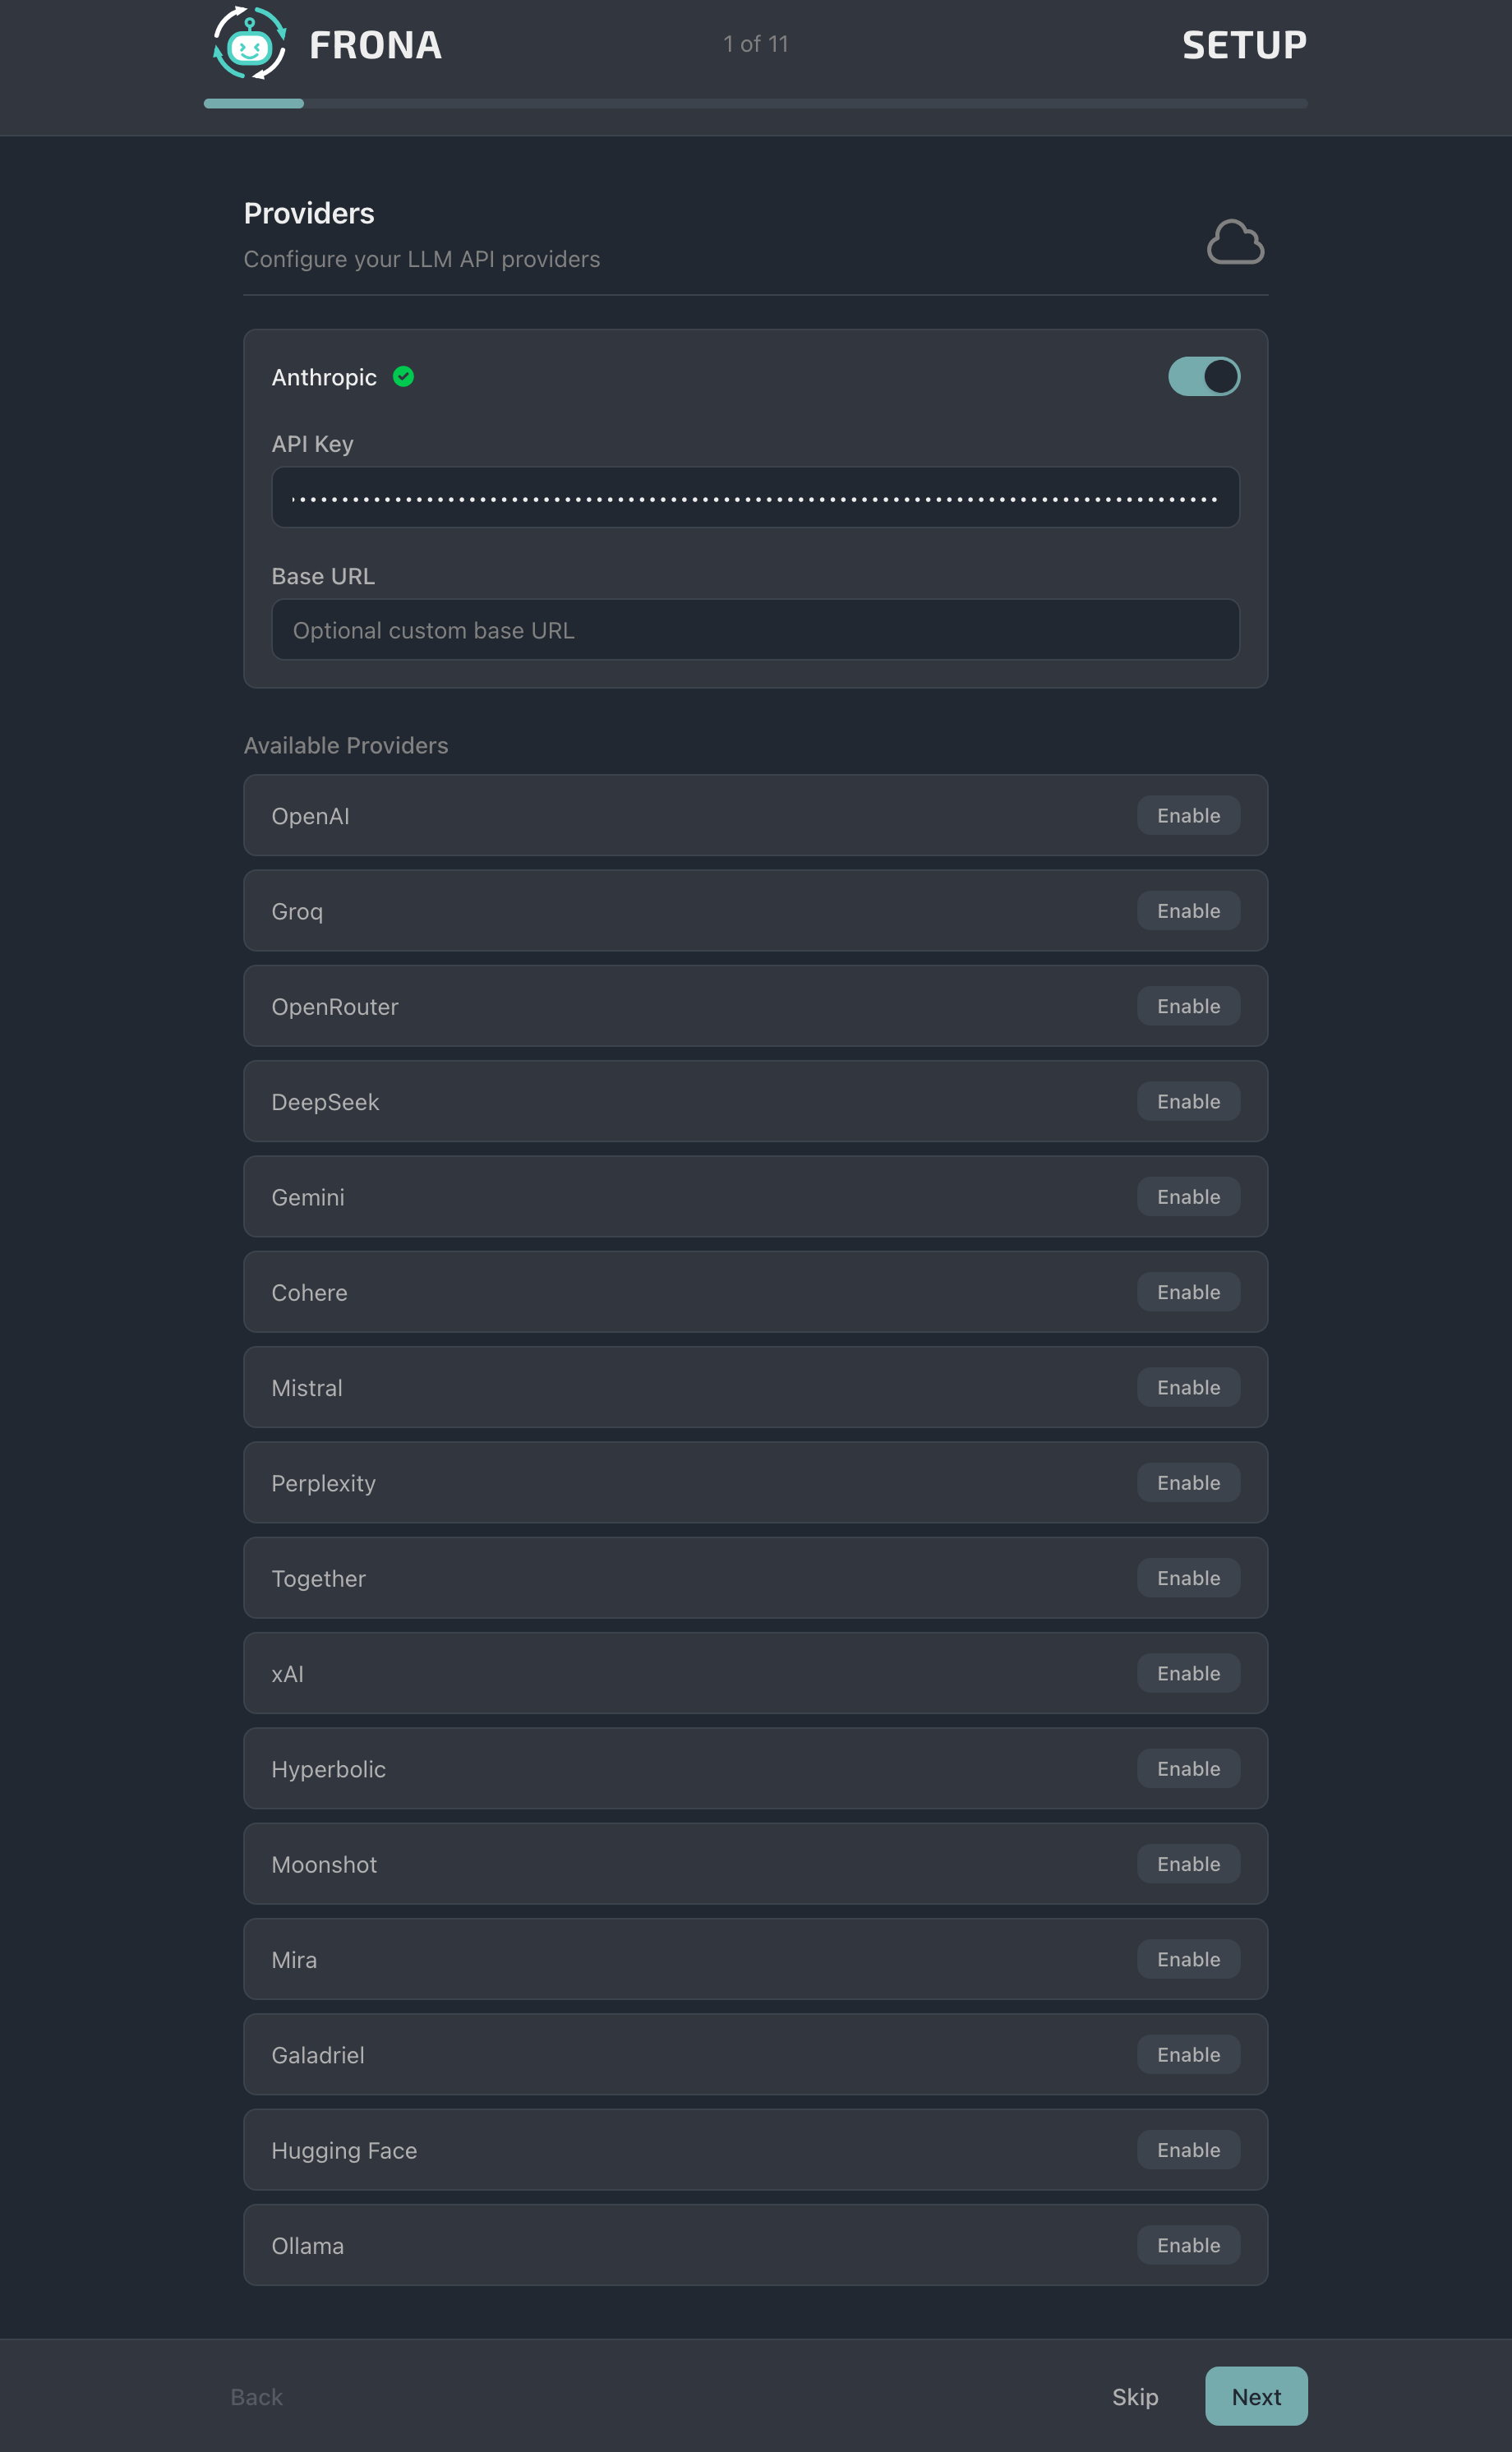Enable the Cohere provider
This screenshot has height=2452, width=1512.
coord(1188,1291)
